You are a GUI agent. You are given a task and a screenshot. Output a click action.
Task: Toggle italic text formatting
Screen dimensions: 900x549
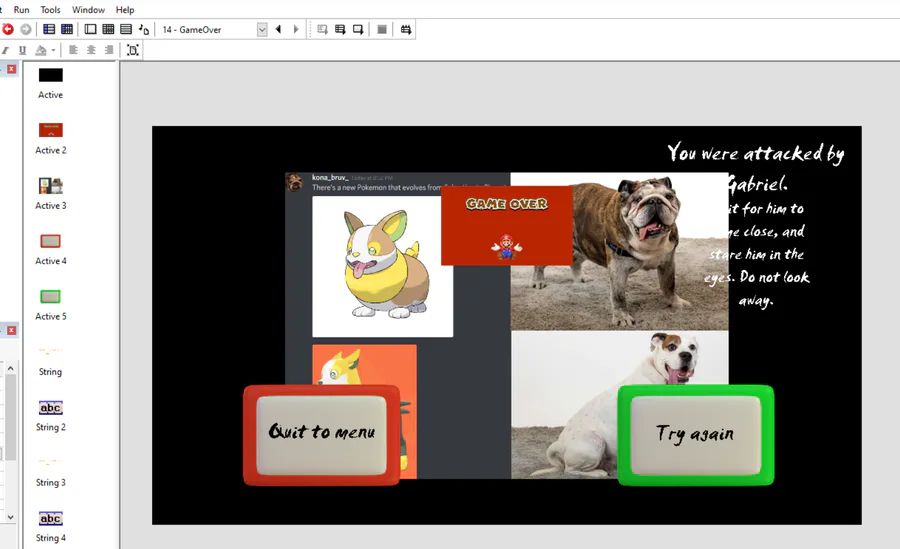tap(5, 50)
